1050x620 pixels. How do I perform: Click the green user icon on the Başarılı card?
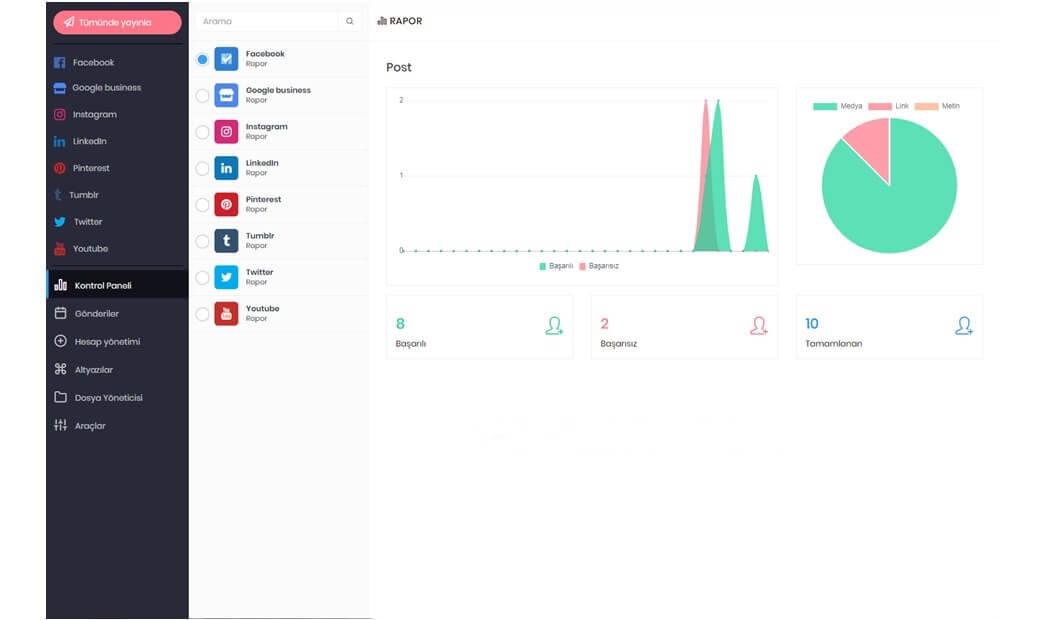point(554,326)
